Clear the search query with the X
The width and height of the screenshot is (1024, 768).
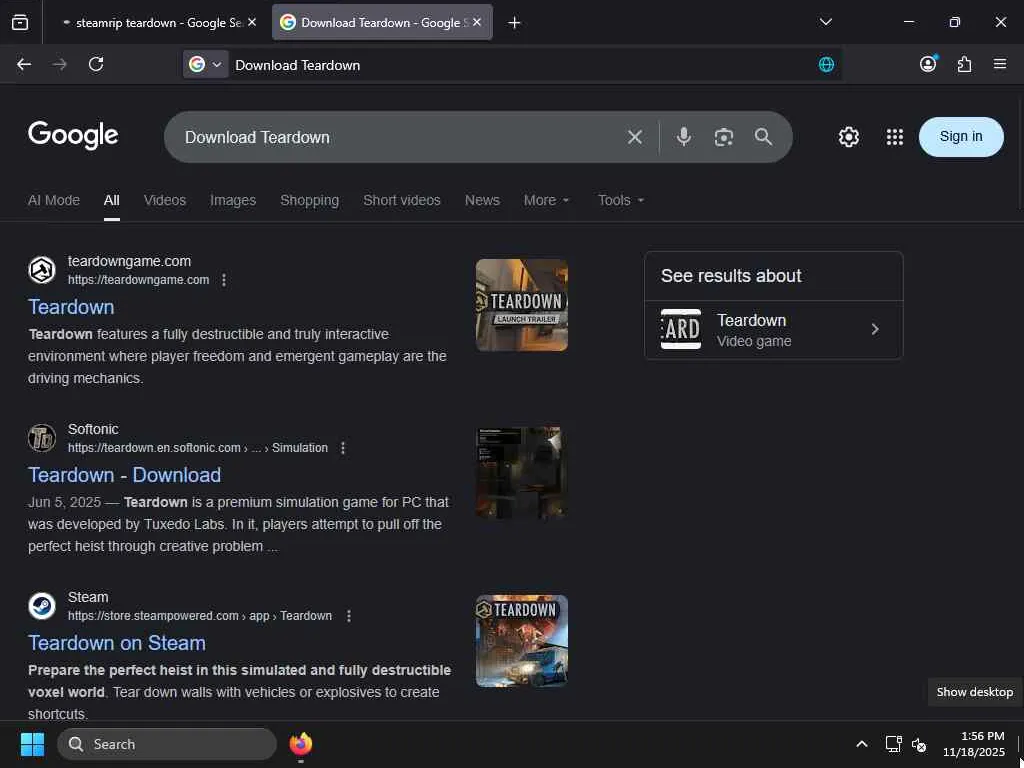(x=635, y=137)
